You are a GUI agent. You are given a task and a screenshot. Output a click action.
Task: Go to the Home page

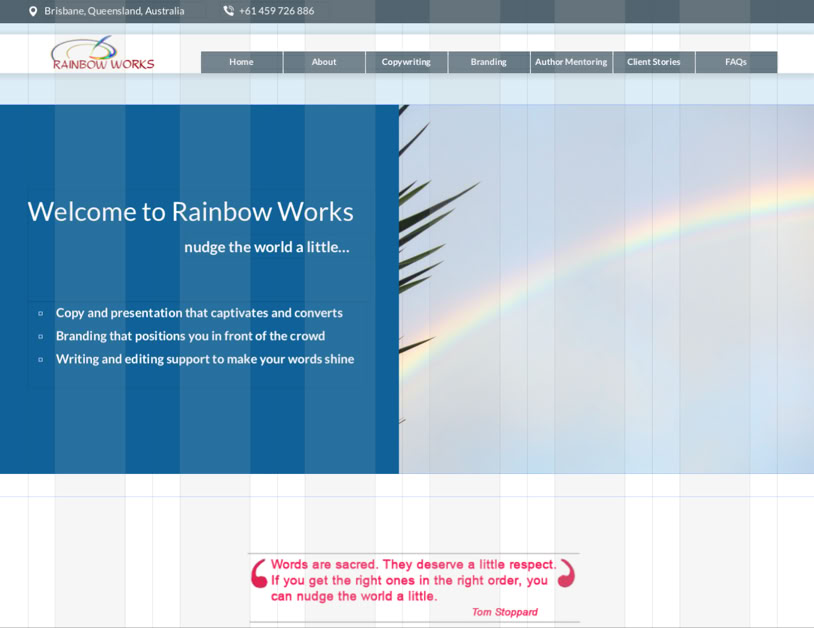point(241,62)
